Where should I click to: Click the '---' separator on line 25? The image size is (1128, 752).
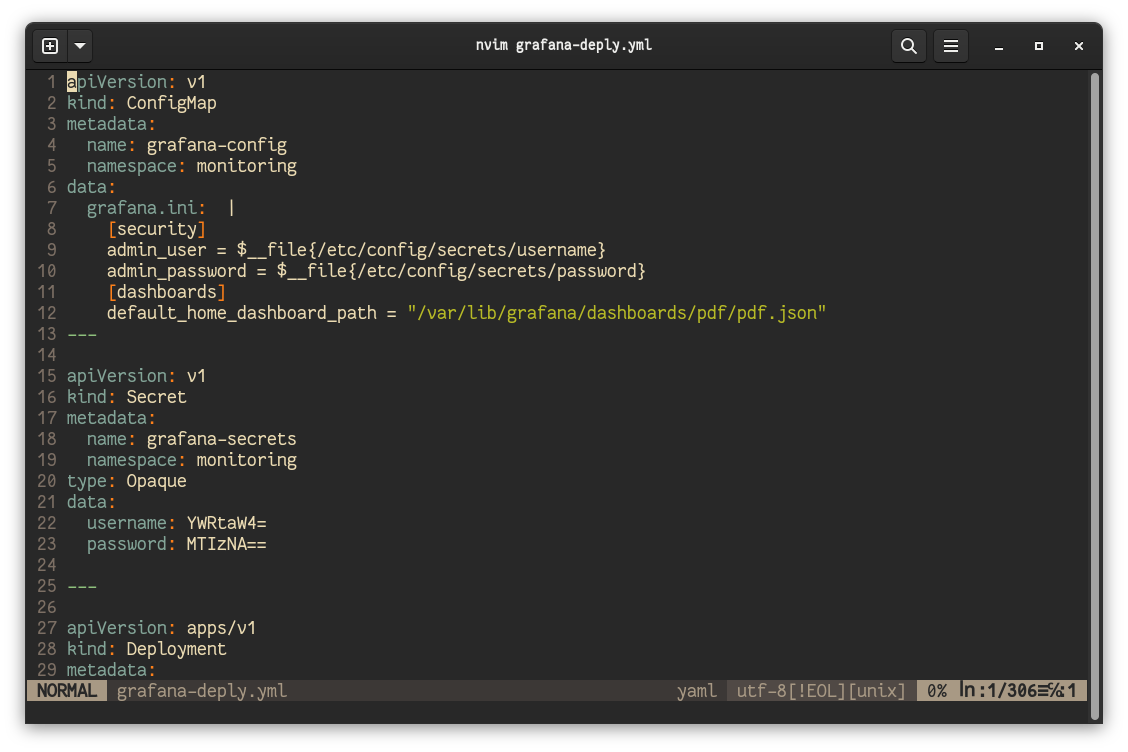[81, 586]
